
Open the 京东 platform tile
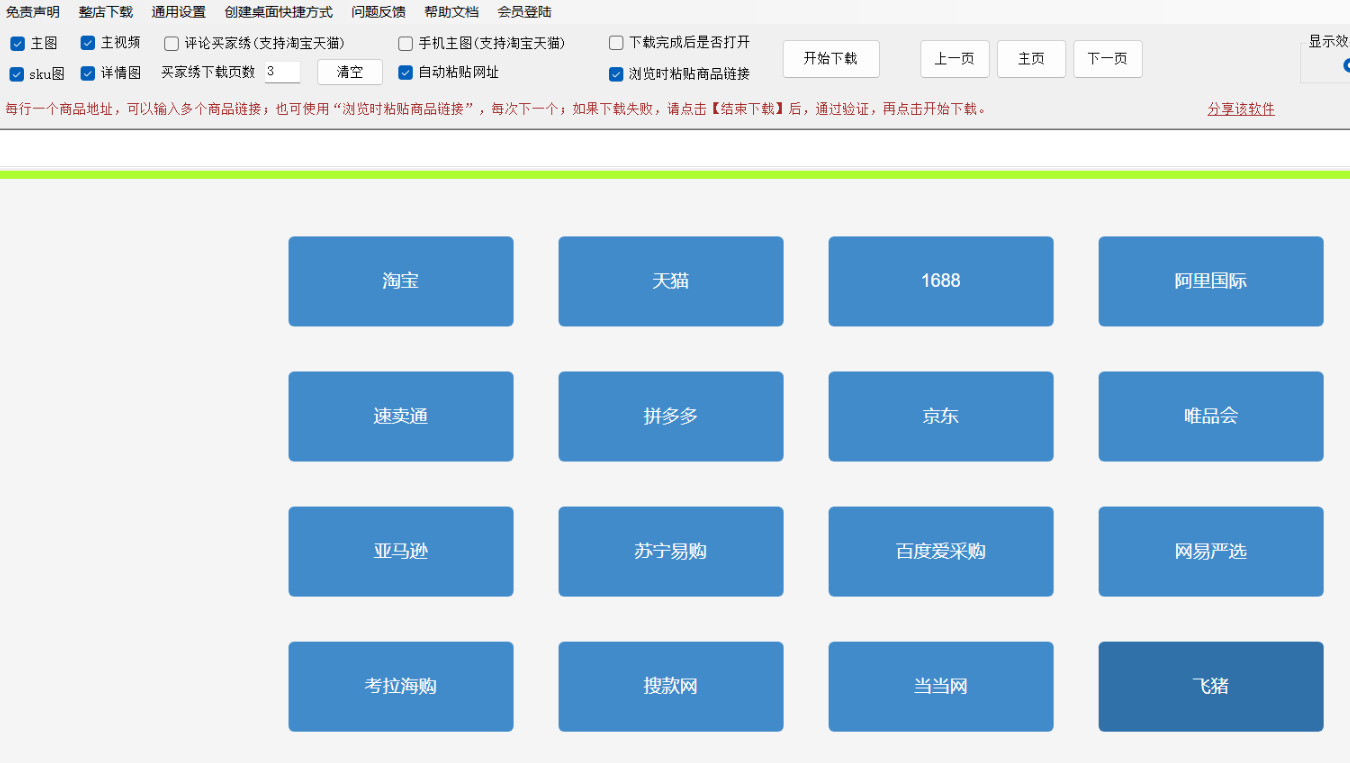(x=941, y=416)
